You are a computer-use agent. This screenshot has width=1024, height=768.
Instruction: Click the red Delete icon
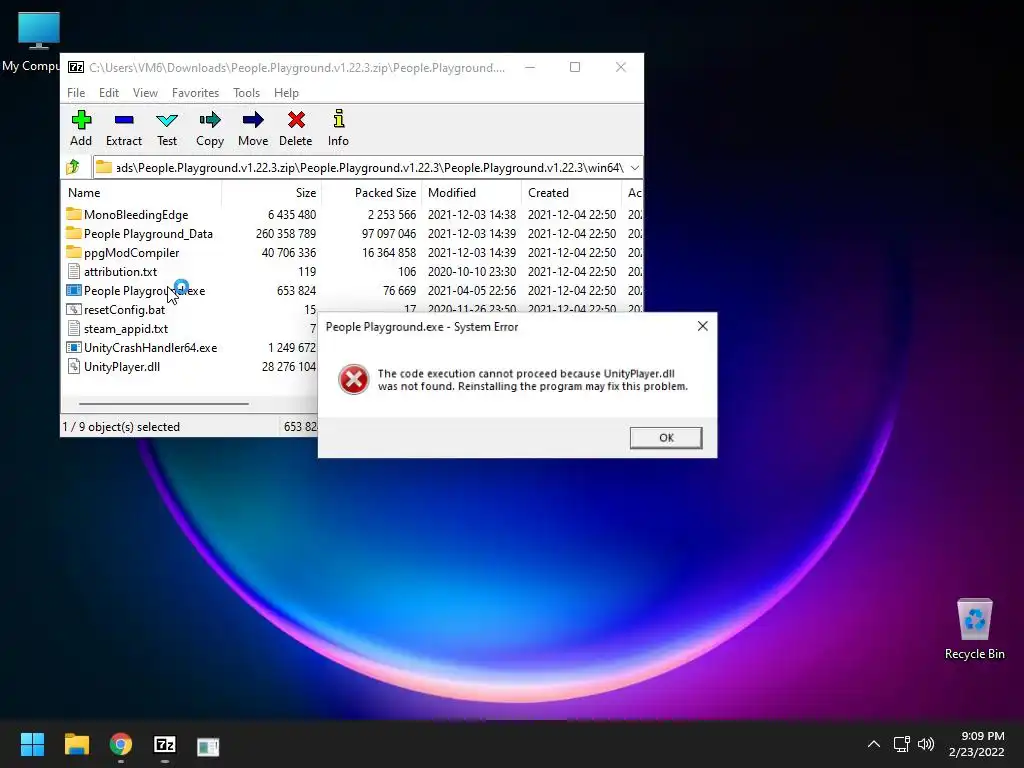[x=296, y=120]
